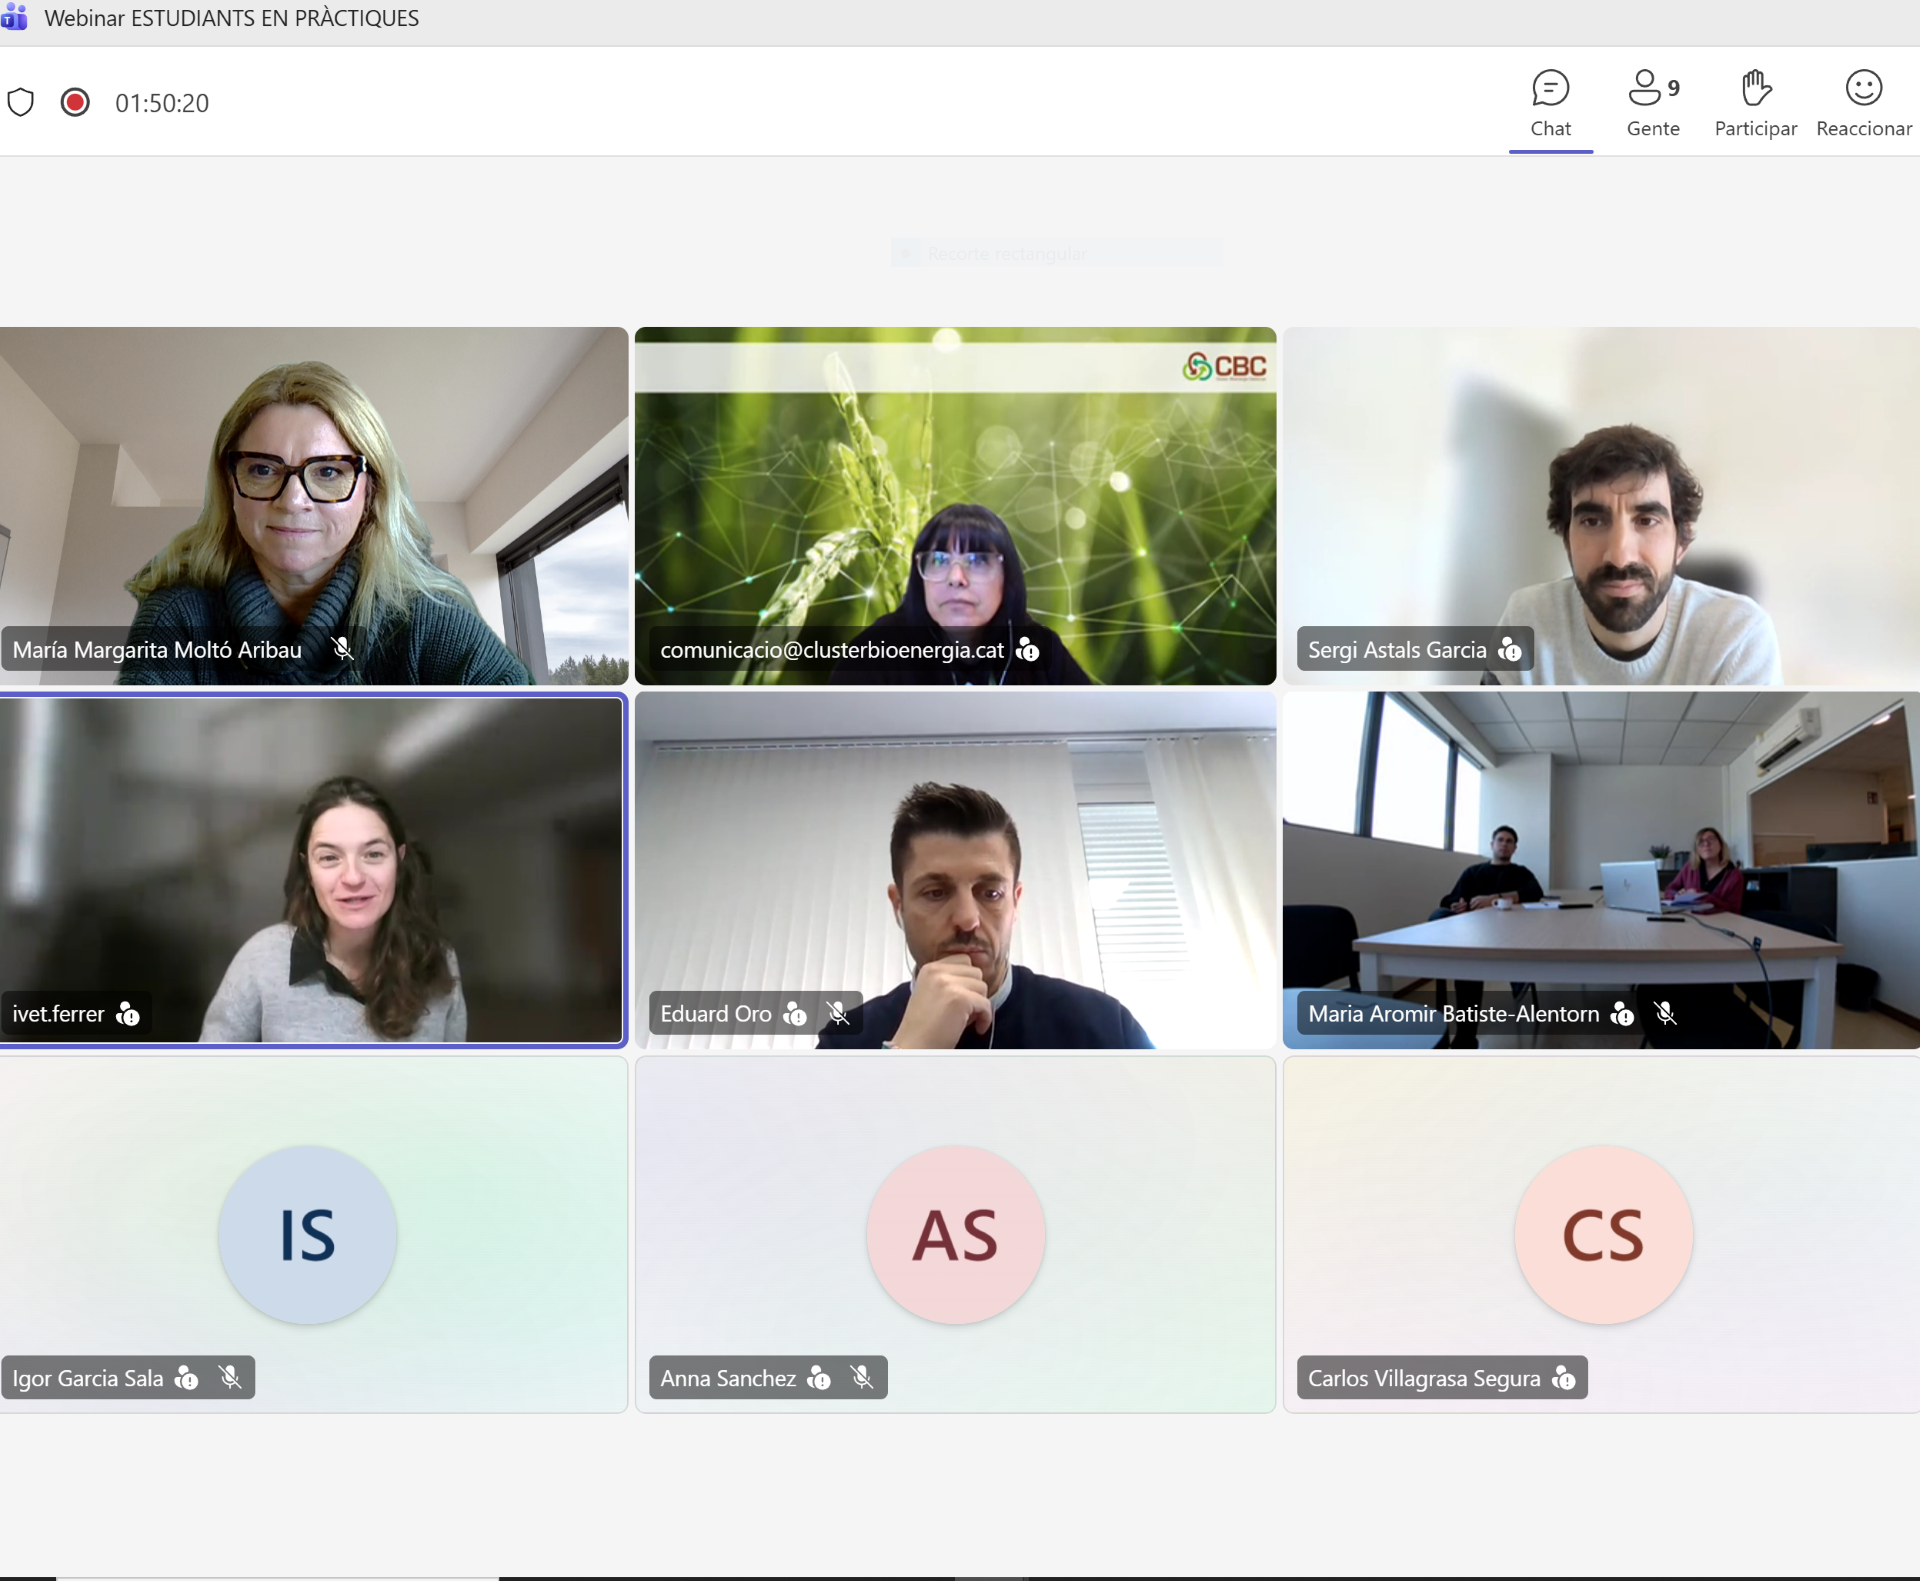Click the muted mic icon on Eduard Oro

pos(838,1014)
